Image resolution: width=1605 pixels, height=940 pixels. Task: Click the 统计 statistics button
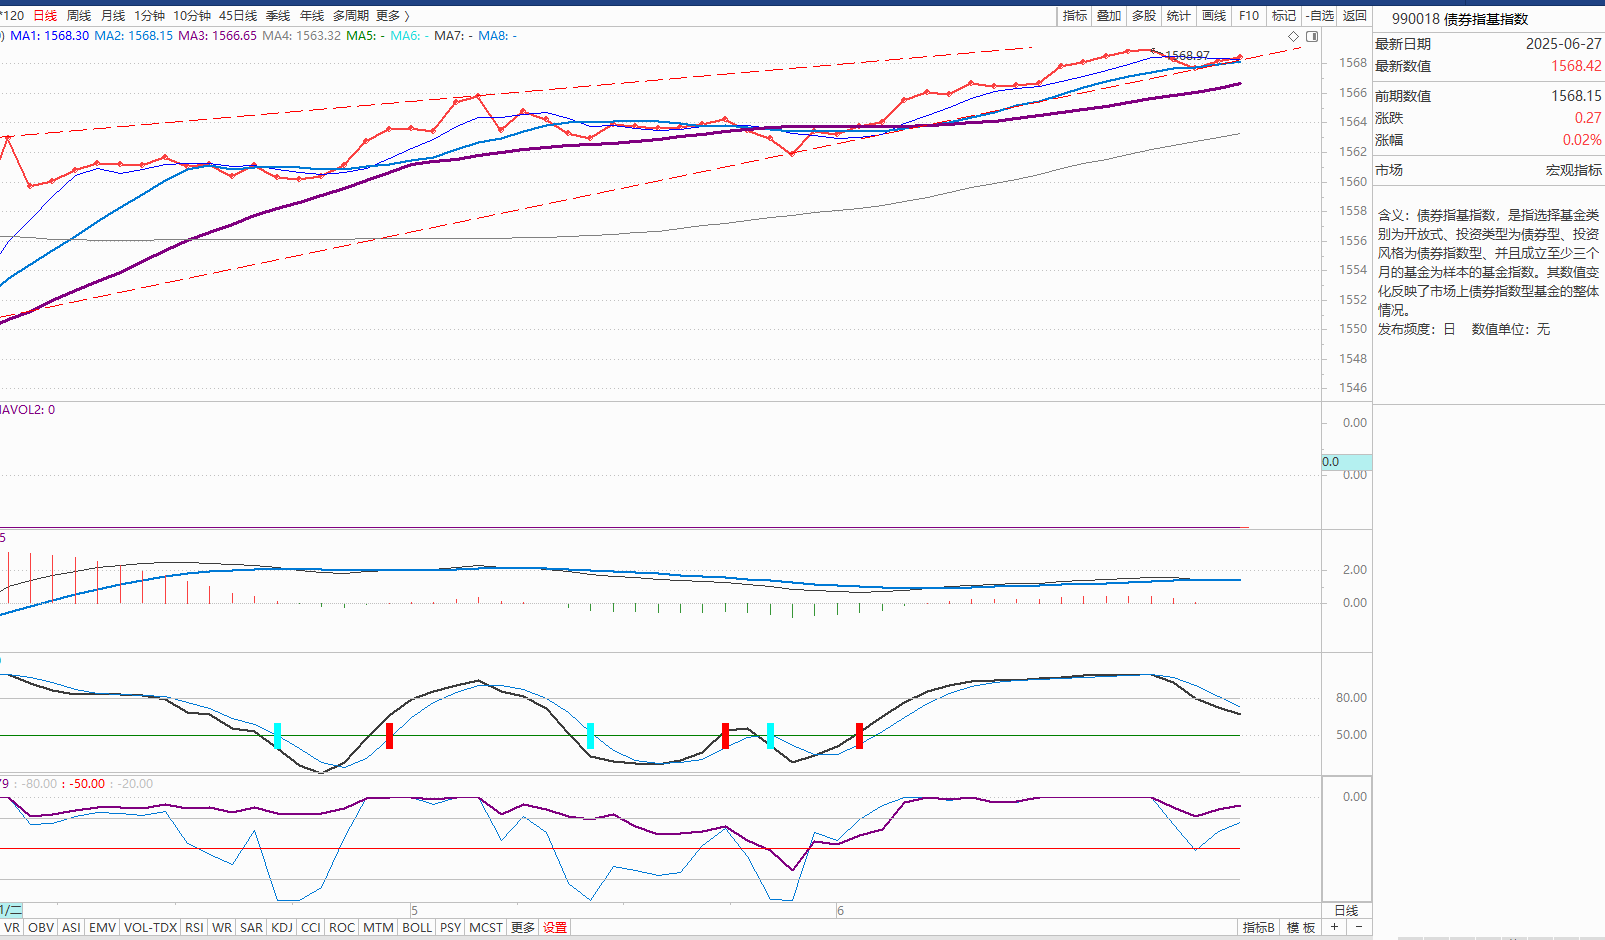[1179, 16]
